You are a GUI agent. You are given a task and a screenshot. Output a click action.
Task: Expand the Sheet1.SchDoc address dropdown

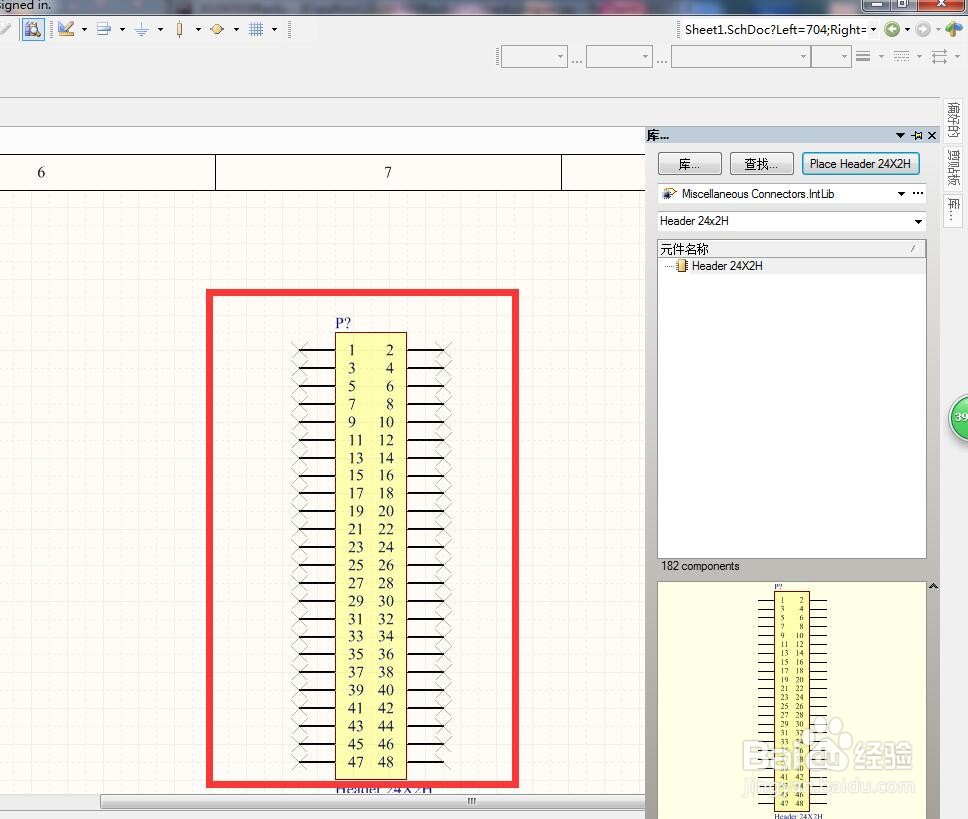pyautogui.click(x=874, y=29)
